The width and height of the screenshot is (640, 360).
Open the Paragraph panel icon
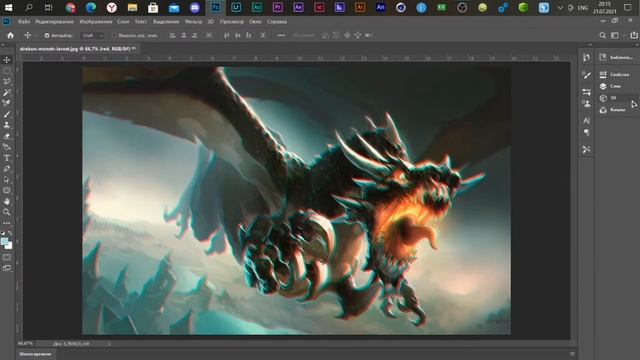(x=587, y=133)
